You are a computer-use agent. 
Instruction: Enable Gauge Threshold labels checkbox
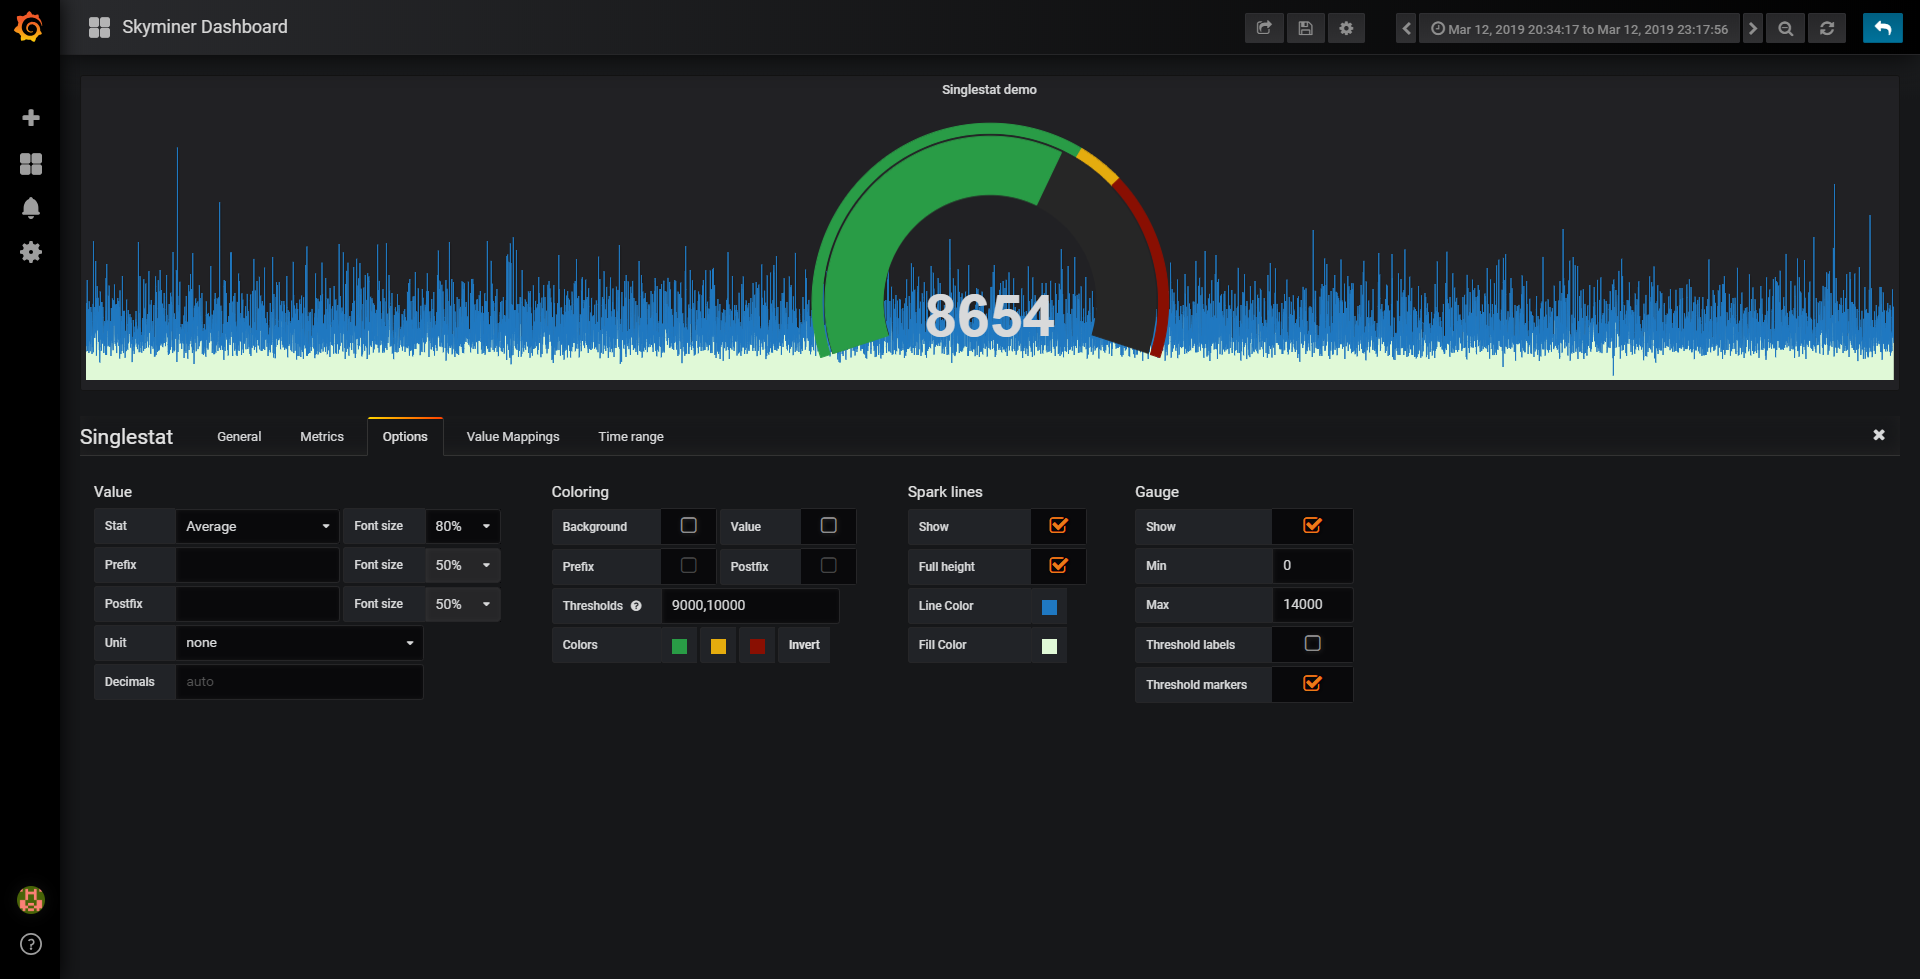coord(1313,644)
